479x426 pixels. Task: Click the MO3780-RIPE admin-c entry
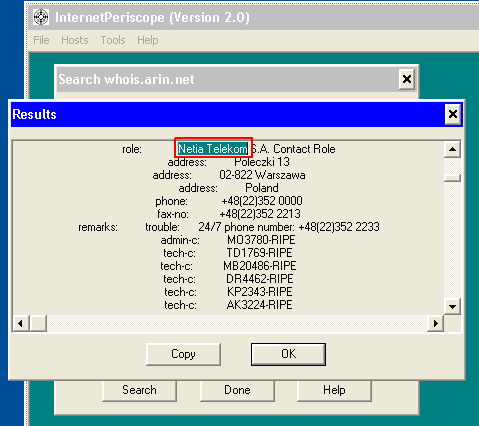coord(261,240)
